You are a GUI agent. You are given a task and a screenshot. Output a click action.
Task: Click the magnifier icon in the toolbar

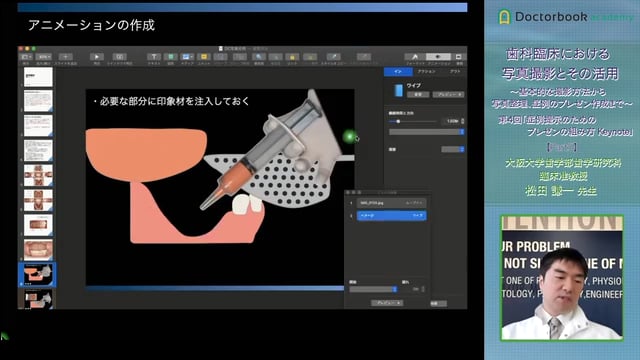[259, 57]
